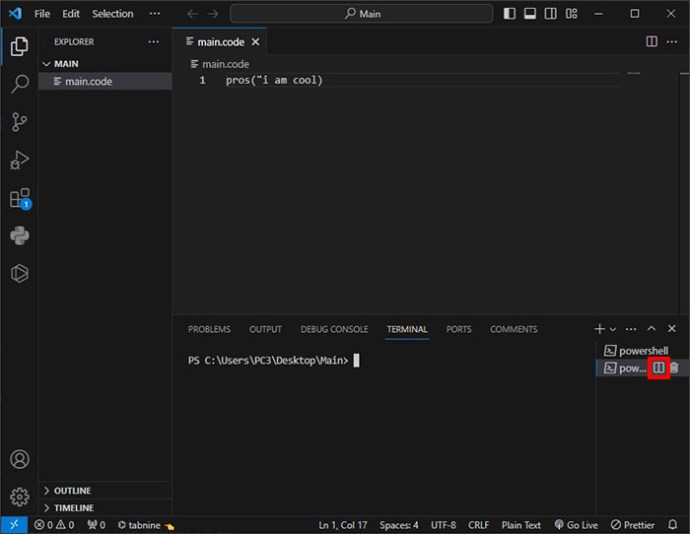This screenshot has height=534, width=690.
Task: Open the Extensions view with badge
Action: click(x=20, y=199)
